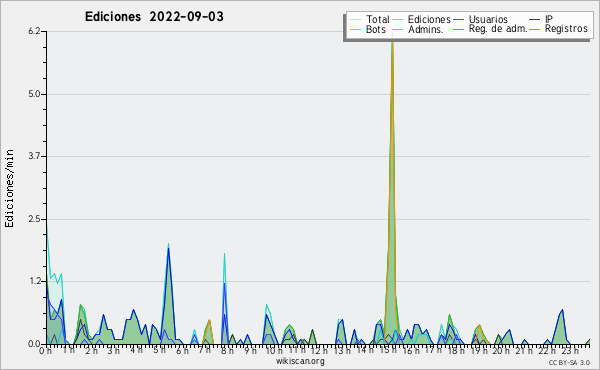The width and height of the screenshot is (600, 370).
Task: Click the '20 h' x-axis tick label
Action: 501,351
